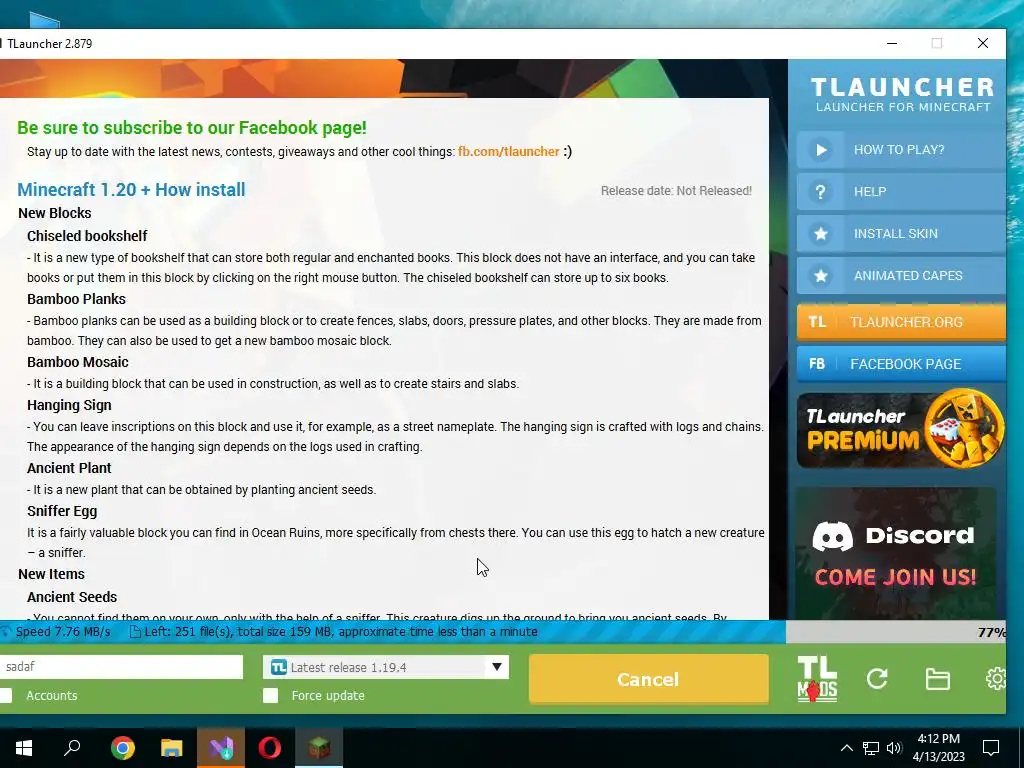This screenshot has width=1024, height=768.
Task: Click the sadaf username input field
Action: tap(121, 667)
